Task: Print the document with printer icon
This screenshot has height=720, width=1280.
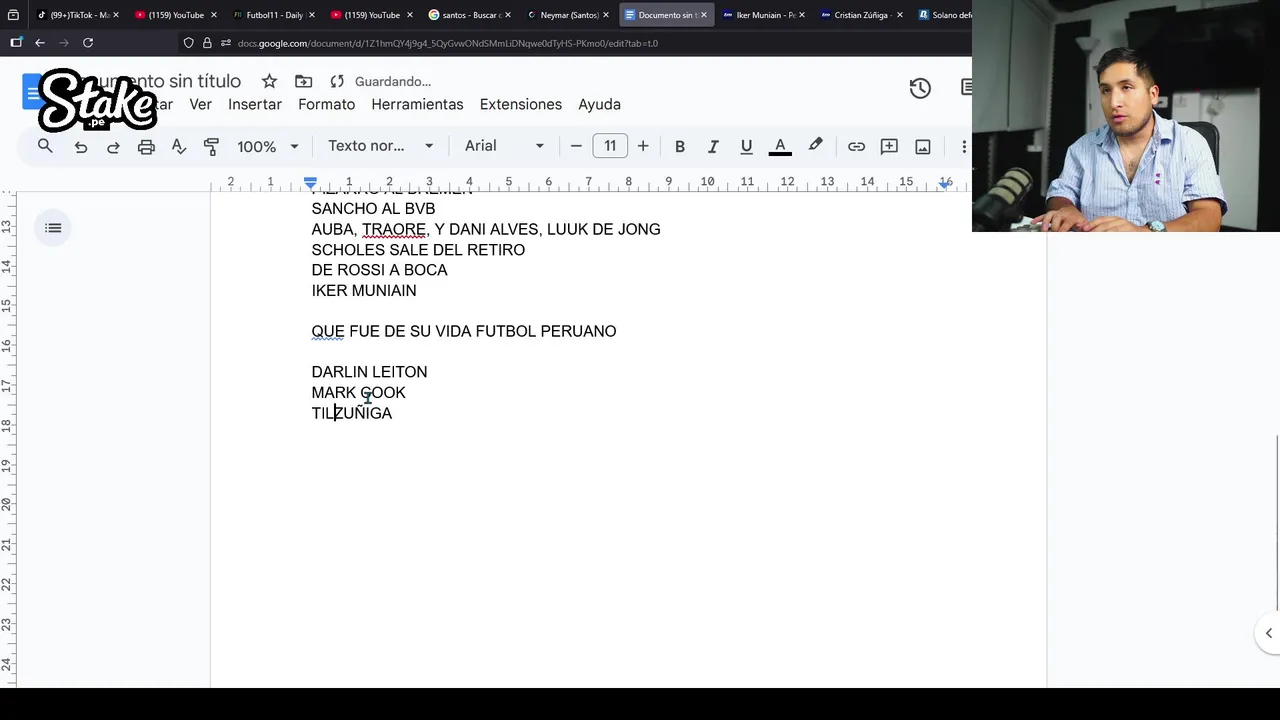Action: 146,146
